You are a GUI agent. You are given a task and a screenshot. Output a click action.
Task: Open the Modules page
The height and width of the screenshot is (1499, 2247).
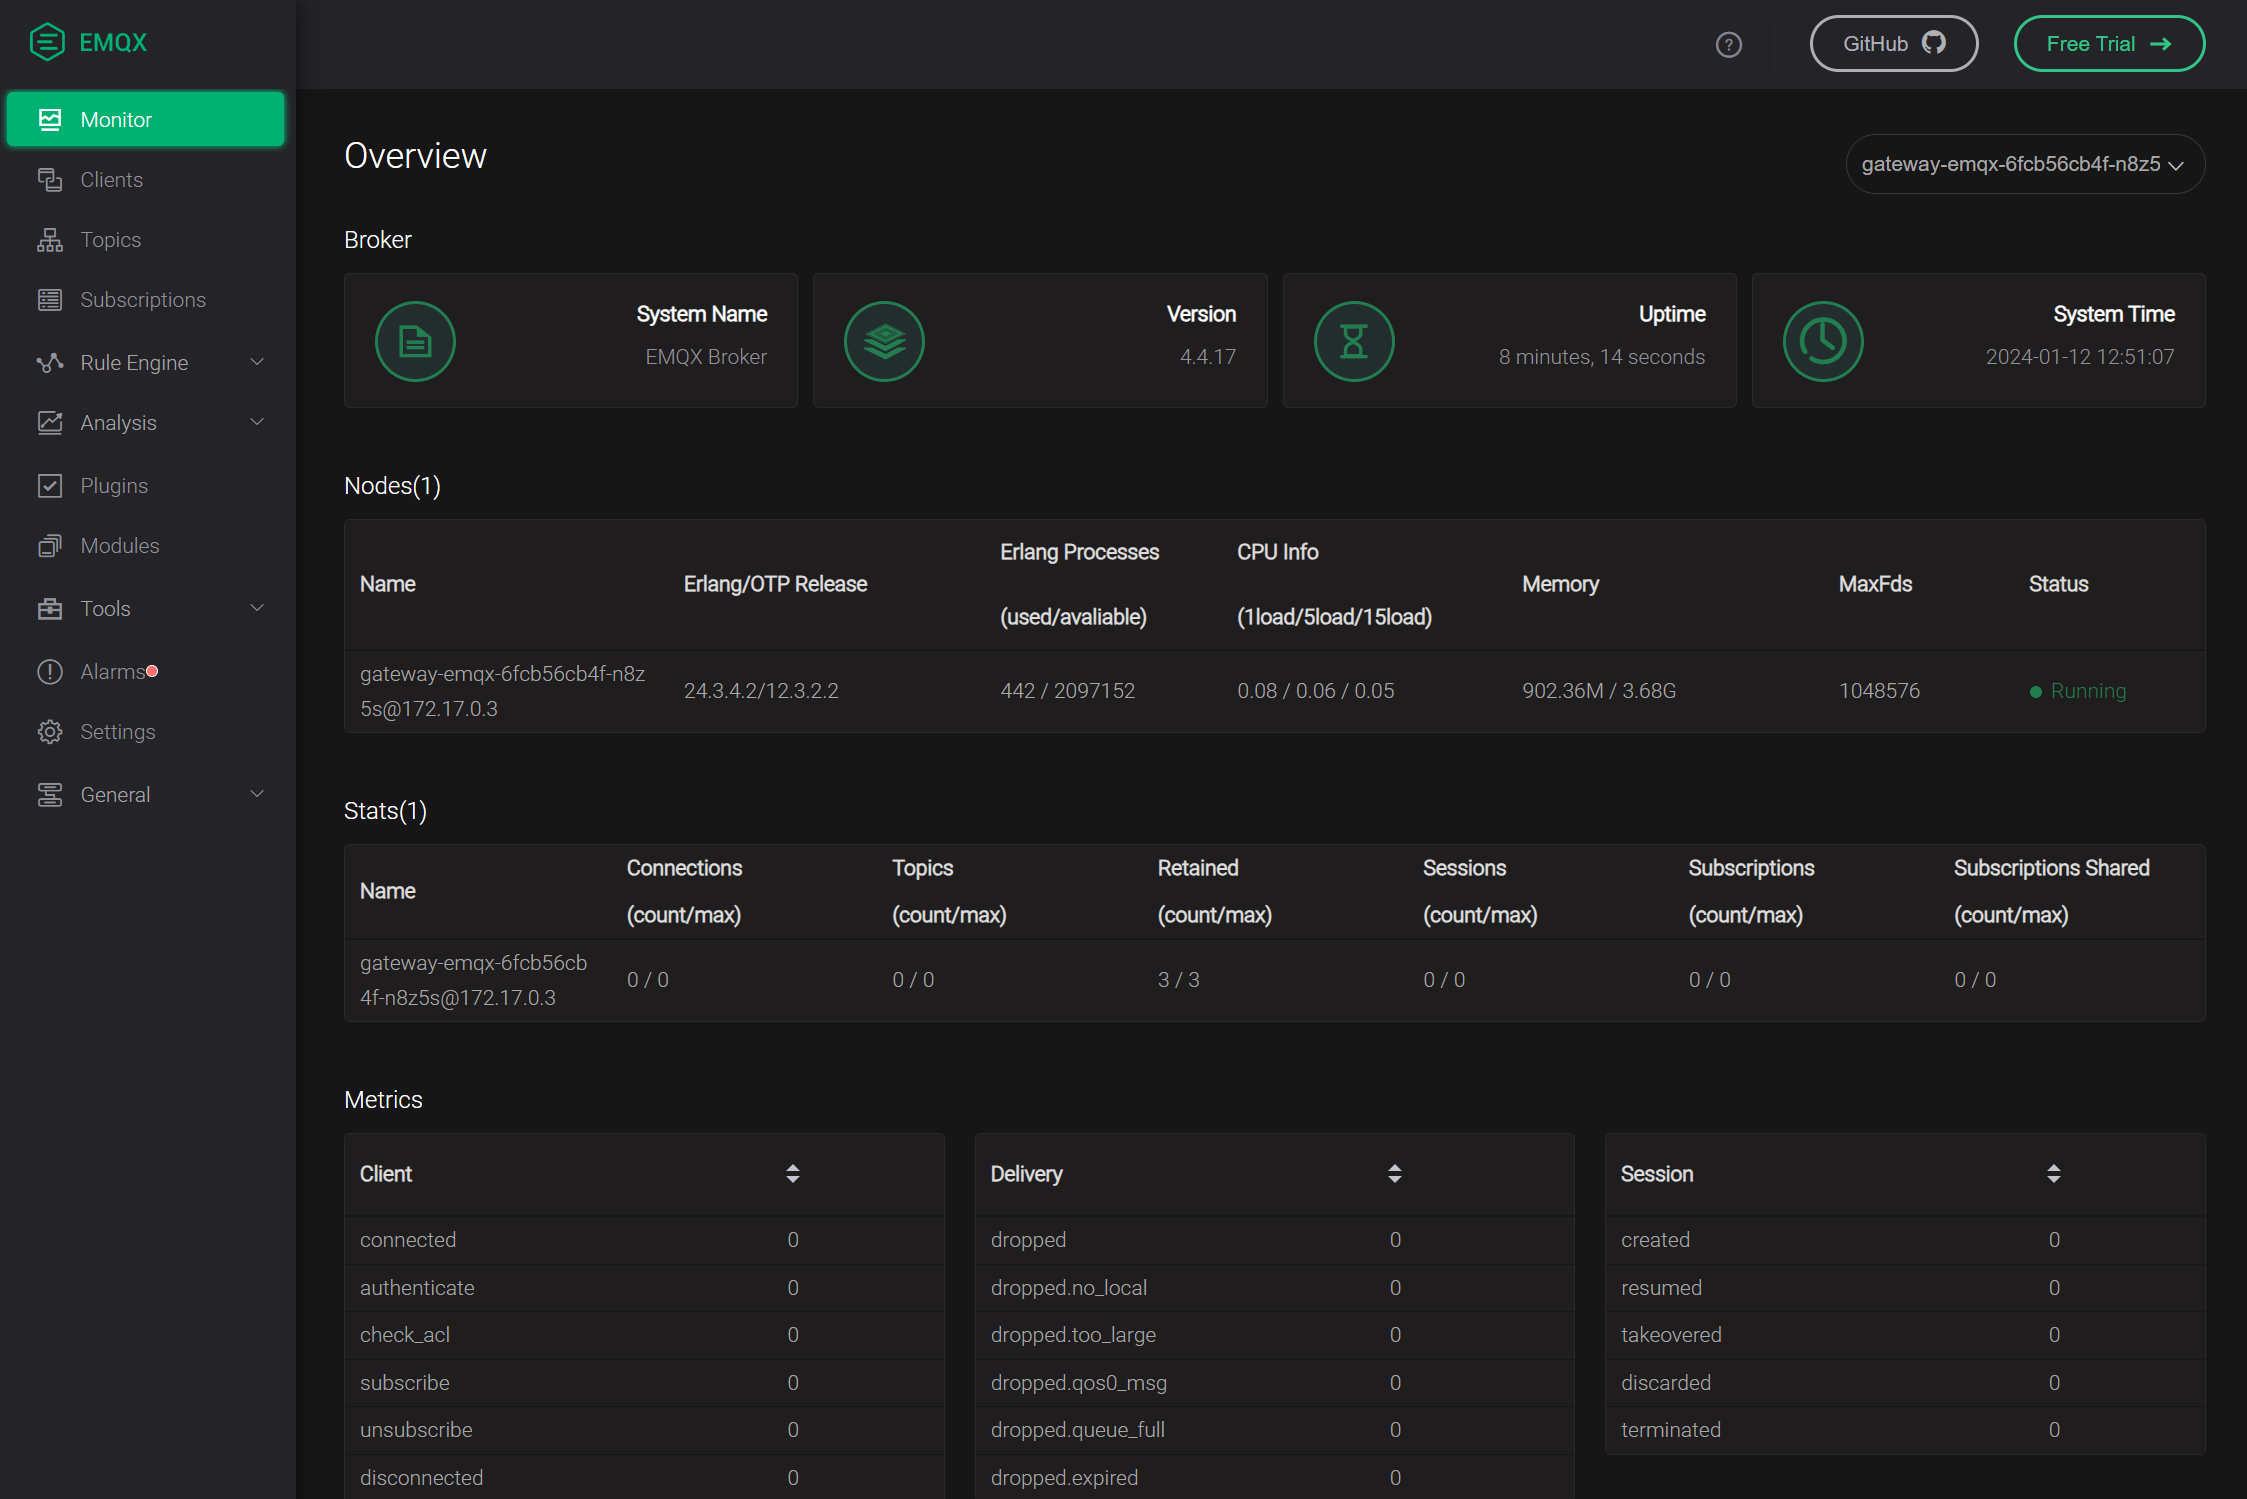click(x=146, y=546)
